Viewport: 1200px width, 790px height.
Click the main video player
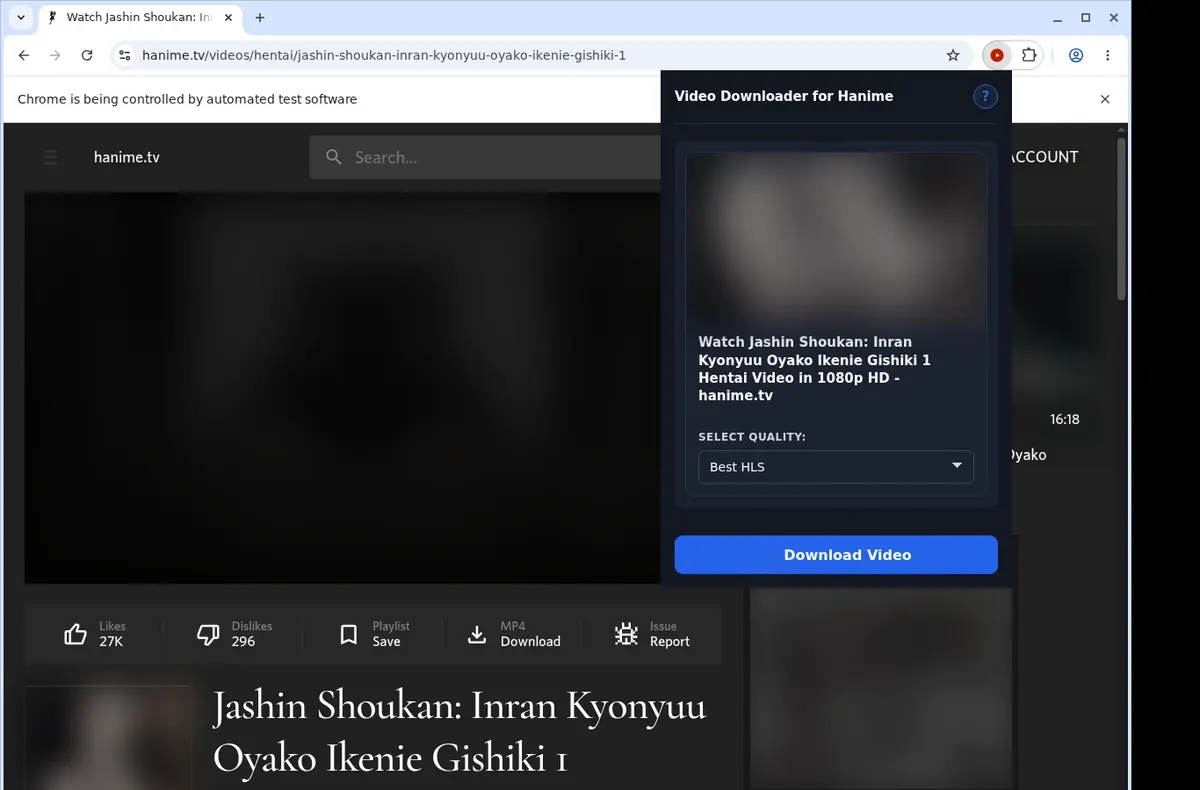tap(342, 388)
